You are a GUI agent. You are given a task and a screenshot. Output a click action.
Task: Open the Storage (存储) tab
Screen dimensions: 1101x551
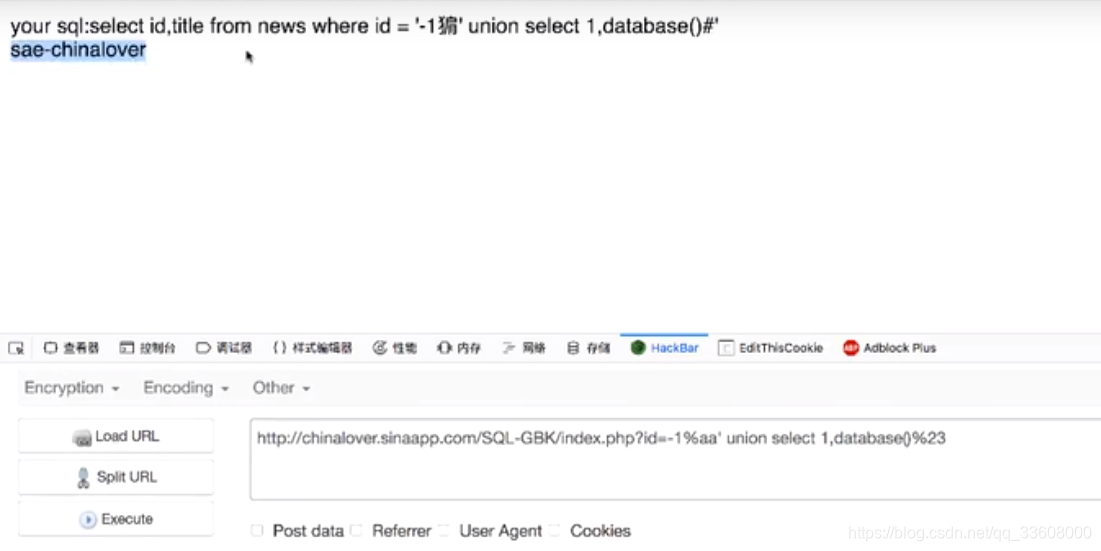[588, 348]
